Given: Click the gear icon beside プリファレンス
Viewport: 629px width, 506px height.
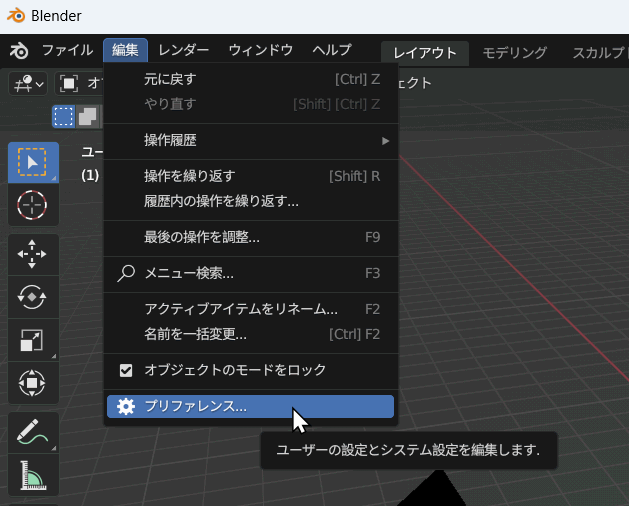Looking at the screenshot, I should pyautogui.click(x=126, y=406).
